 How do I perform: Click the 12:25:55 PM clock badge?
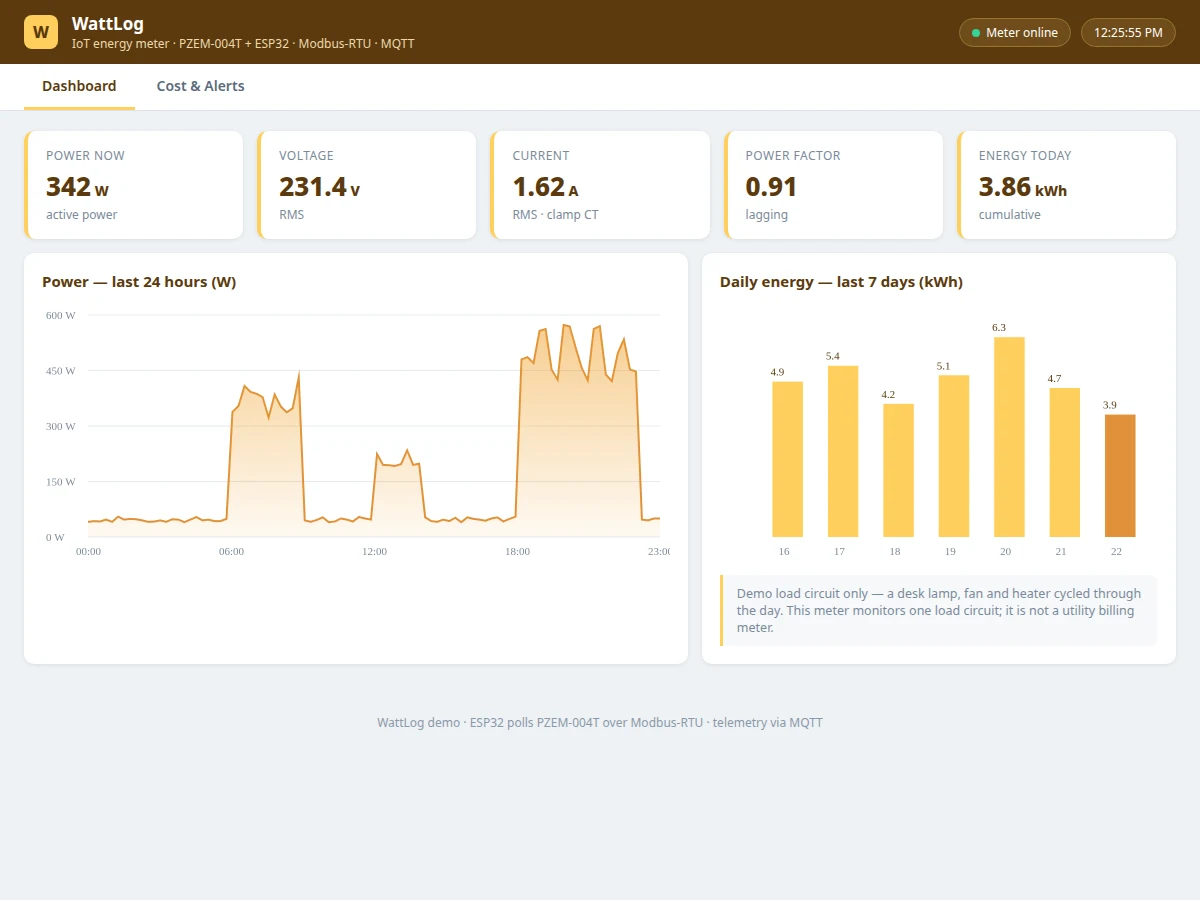click(x=1128, y=33)
